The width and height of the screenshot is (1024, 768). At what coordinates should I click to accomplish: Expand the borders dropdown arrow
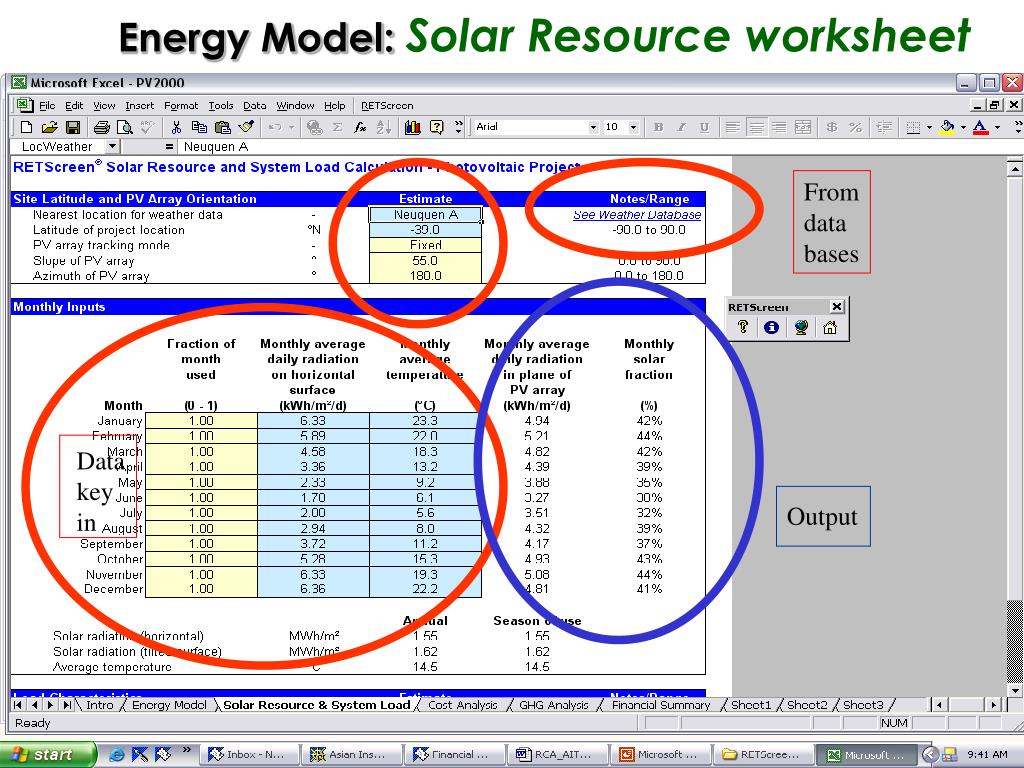point(929,127)
